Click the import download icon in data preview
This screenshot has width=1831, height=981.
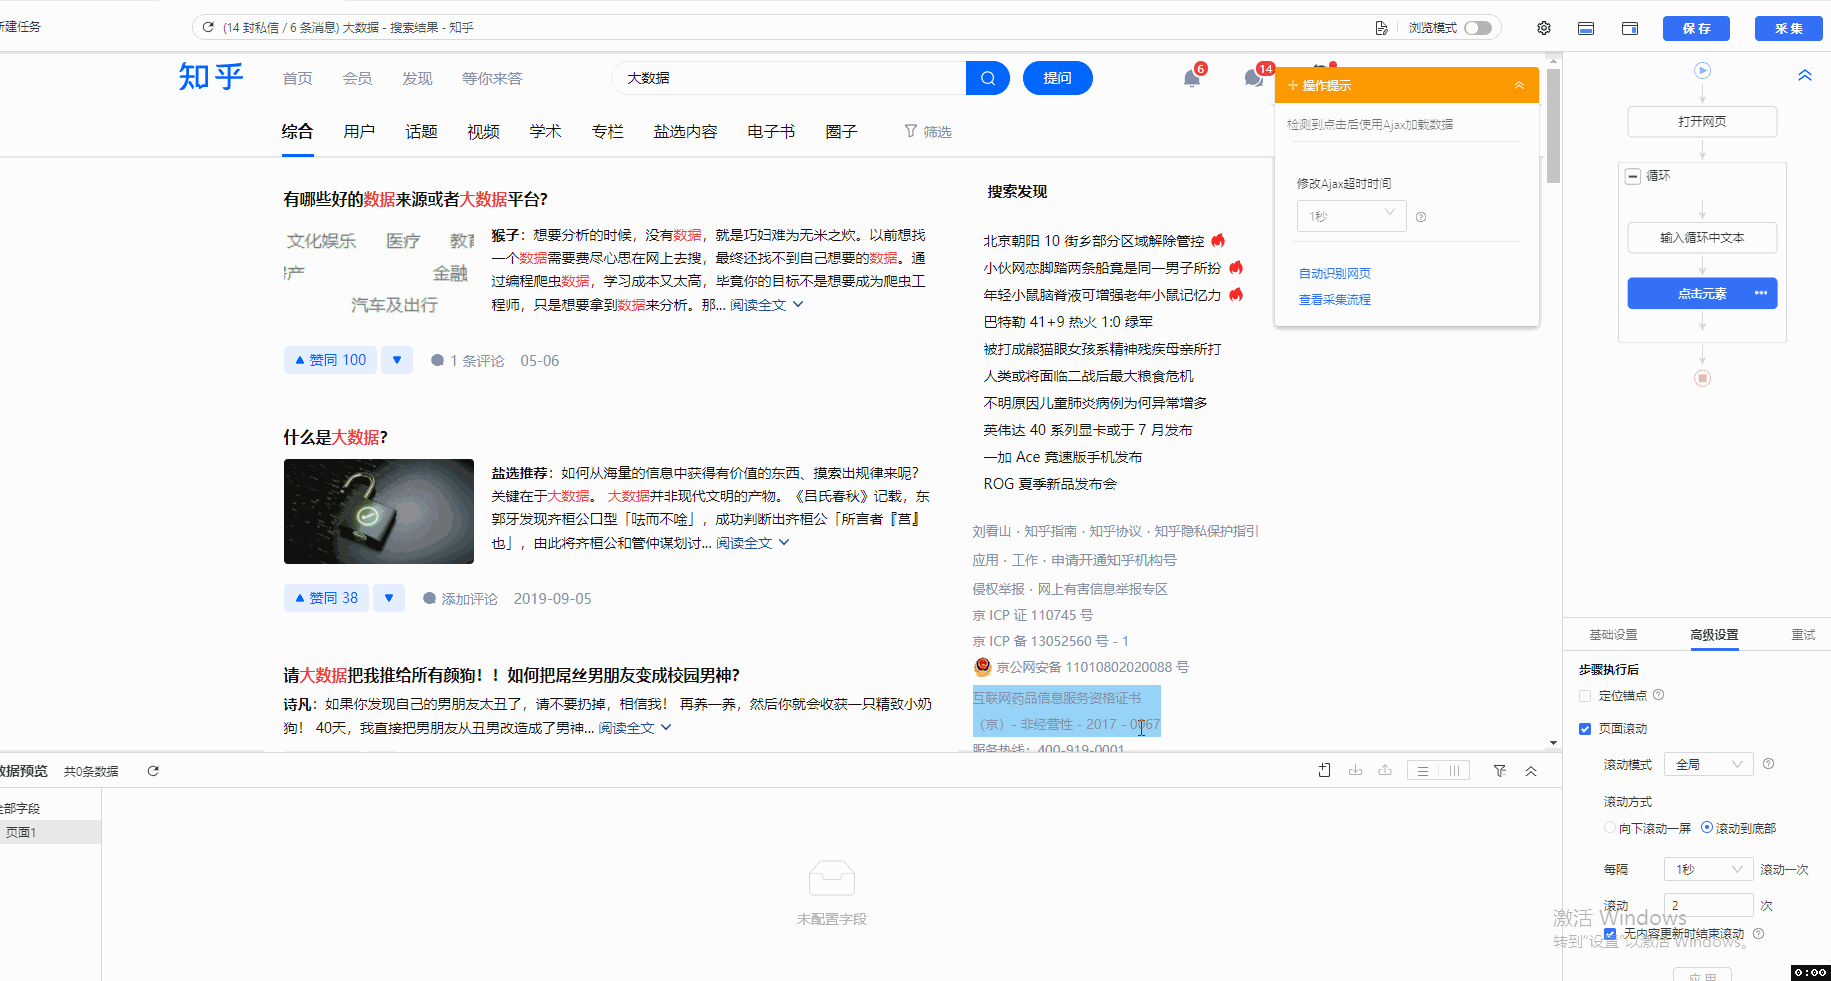1355,770
